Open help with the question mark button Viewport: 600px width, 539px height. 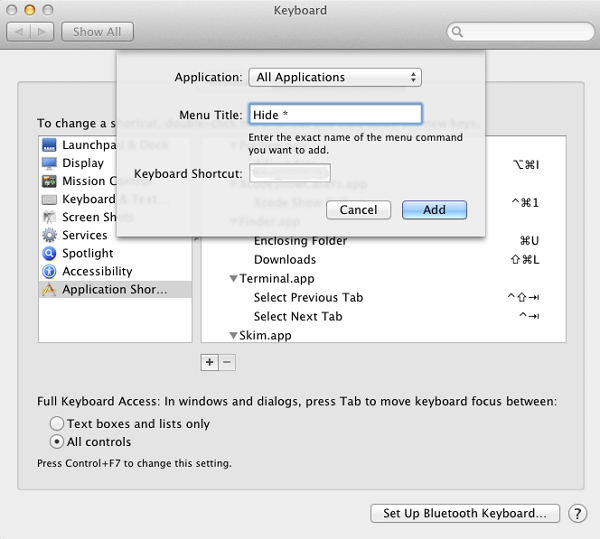577,513
